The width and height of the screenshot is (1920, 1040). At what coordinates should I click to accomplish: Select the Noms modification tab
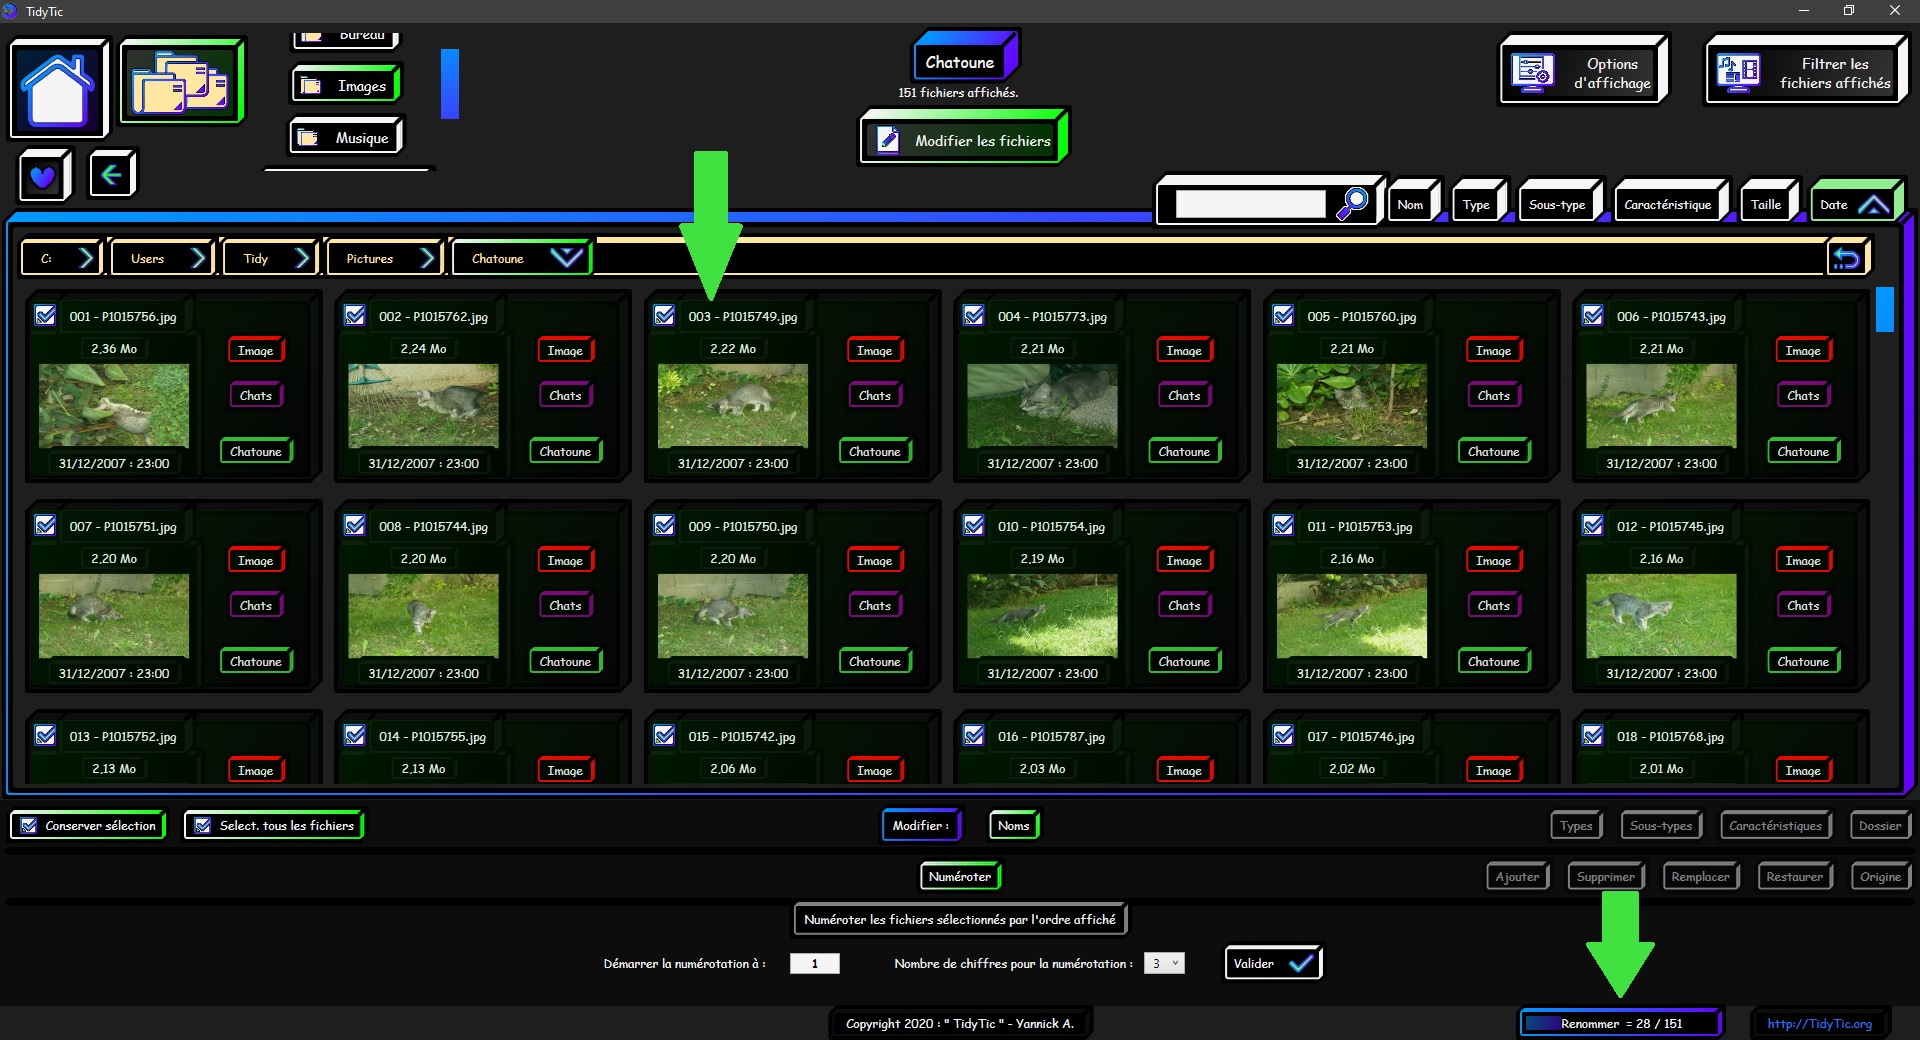coord(1013,826)
